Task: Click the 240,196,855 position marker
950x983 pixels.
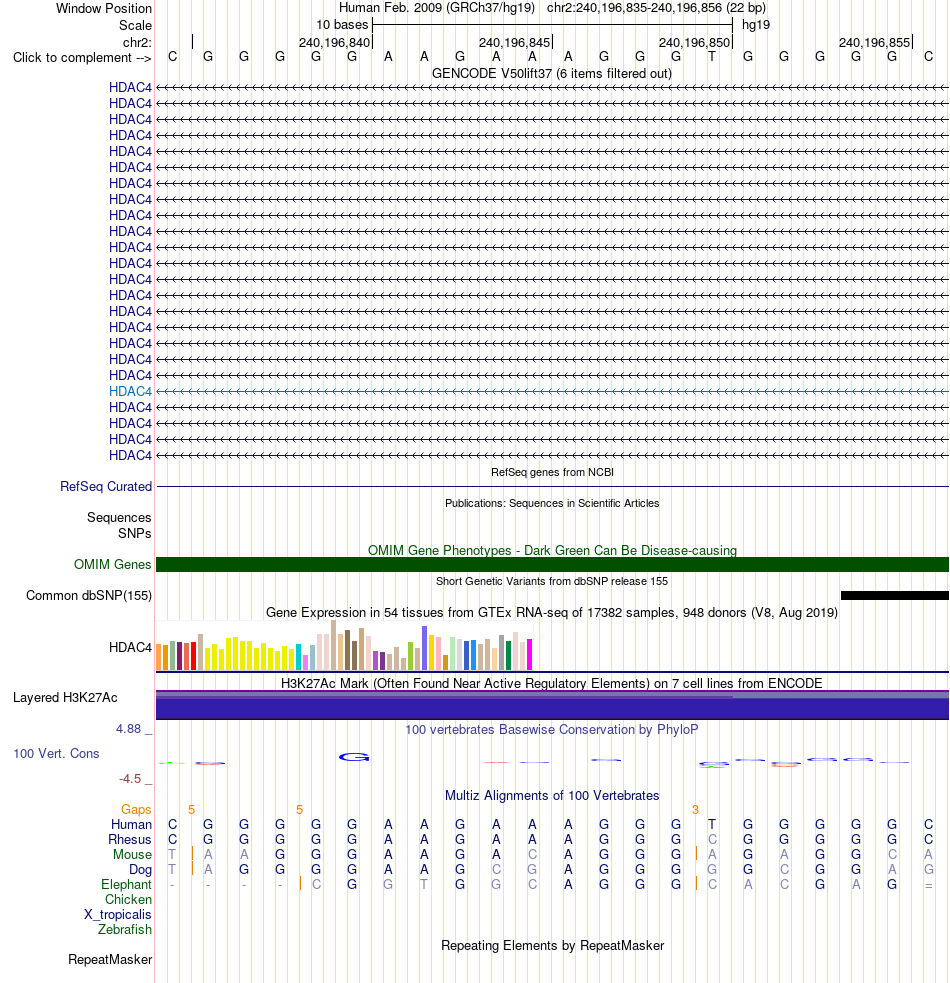Action: pyautogui.click(x=875, y=43)
